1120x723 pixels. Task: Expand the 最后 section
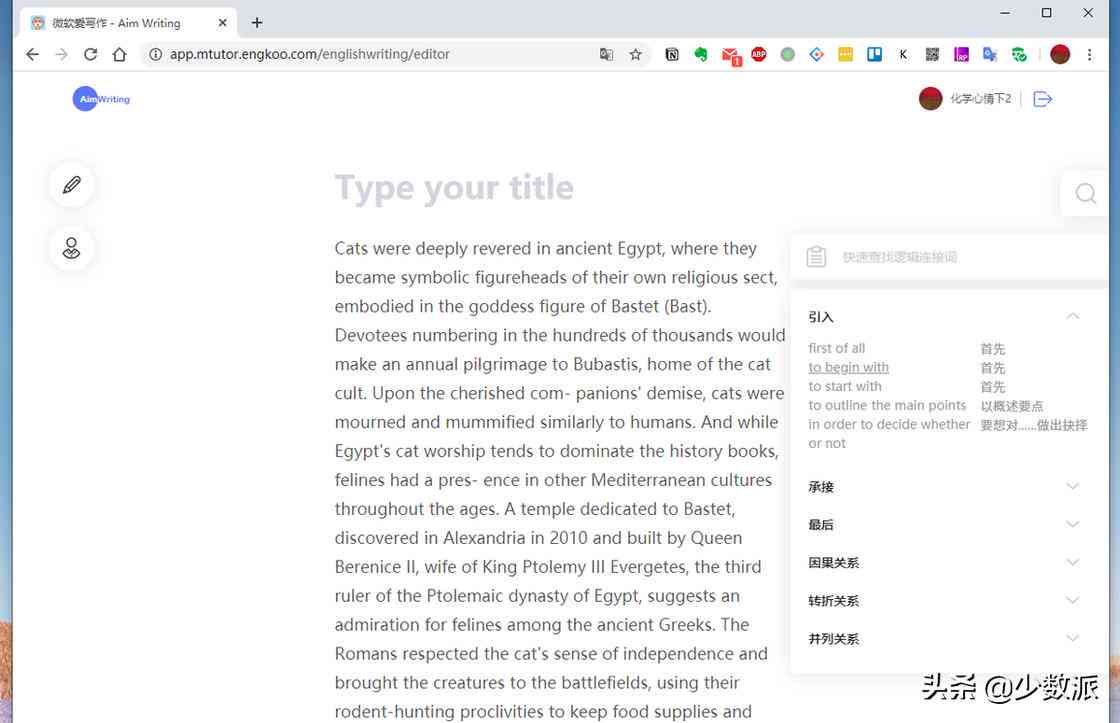pyautogui.click(x=944, y=524)
